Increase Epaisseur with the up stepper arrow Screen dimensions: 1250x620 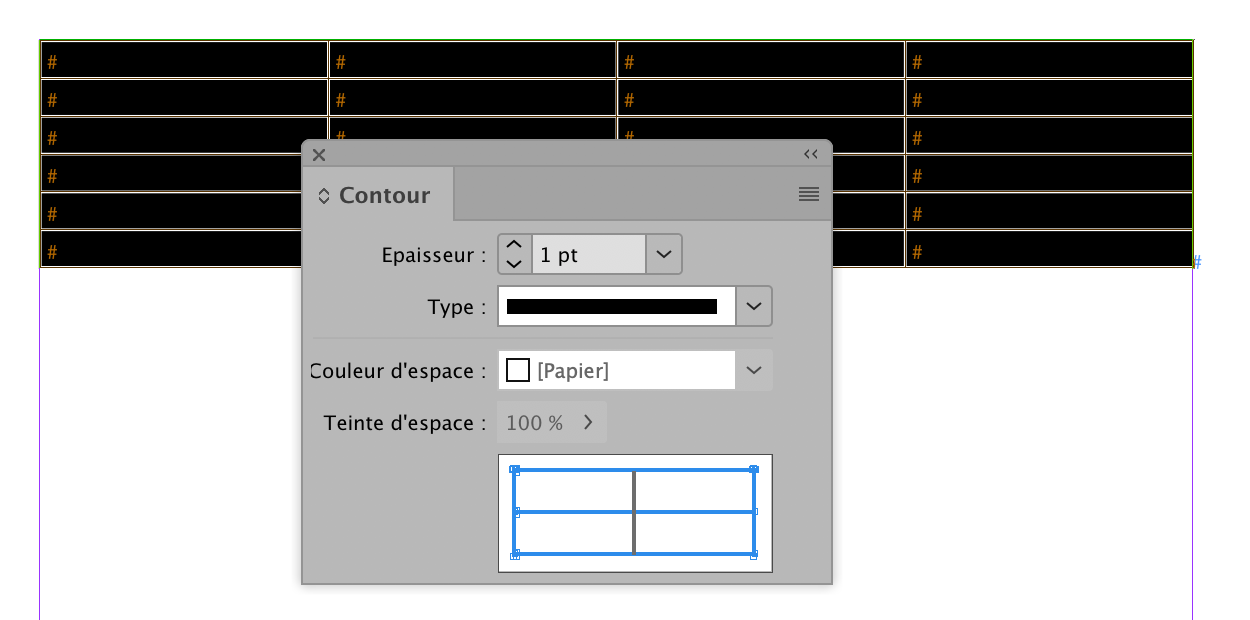pos(513,245)
